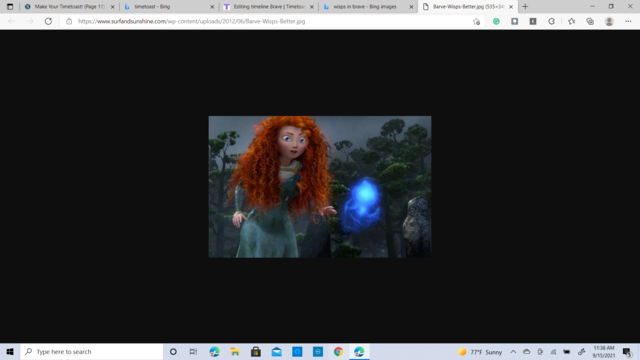Open the clock and date flyout
640x360 pixels.
(x=604, y=351)
